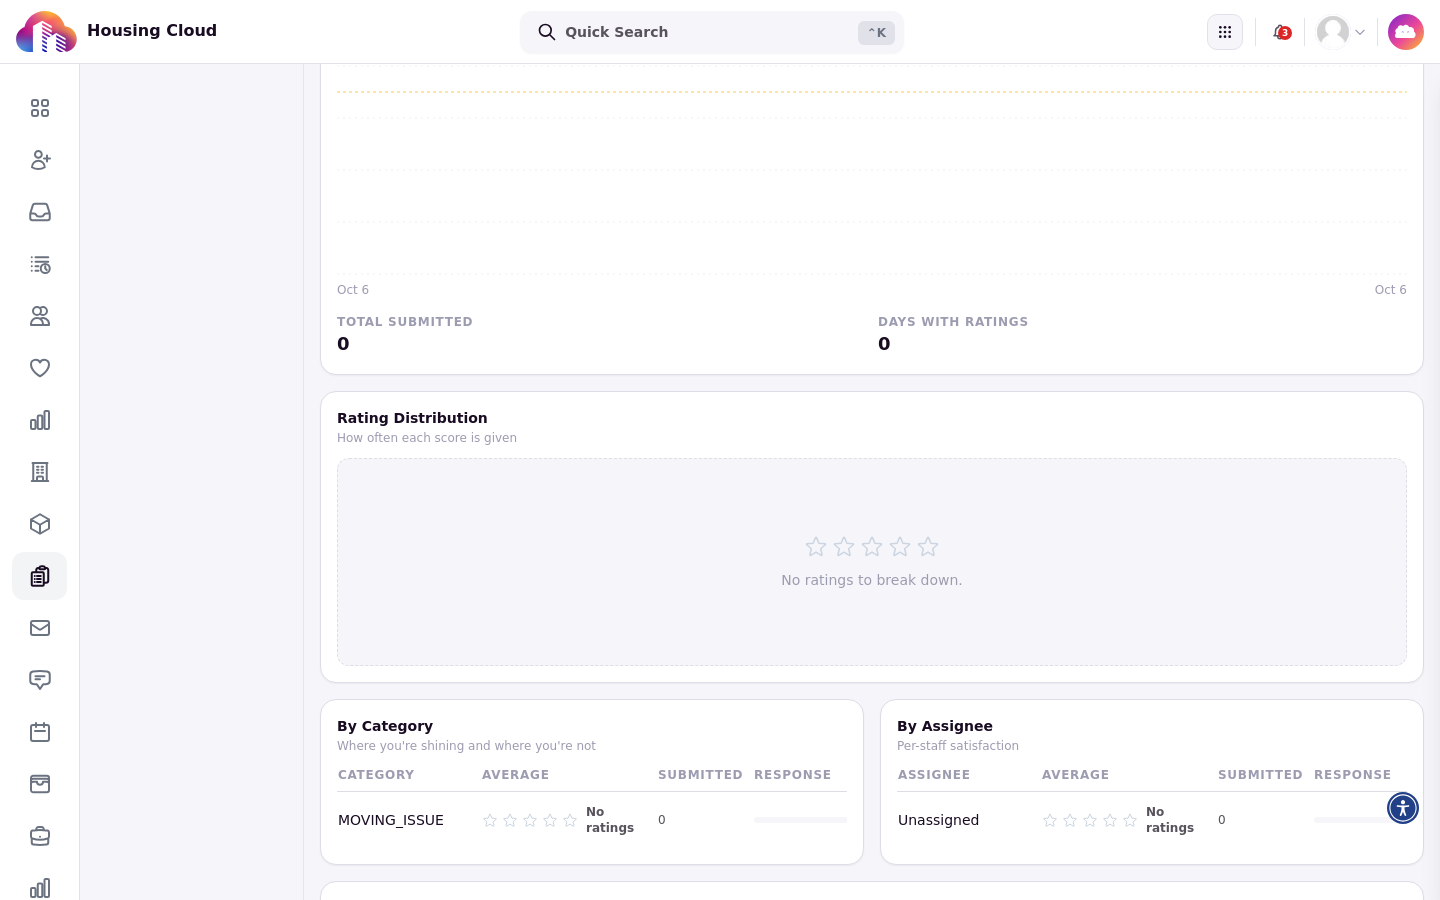Image resolution: width=1440 pixels, height=900 pixels.
Task: Open the briefcase icon in sidebar
Action: click(x=40, y=836)
